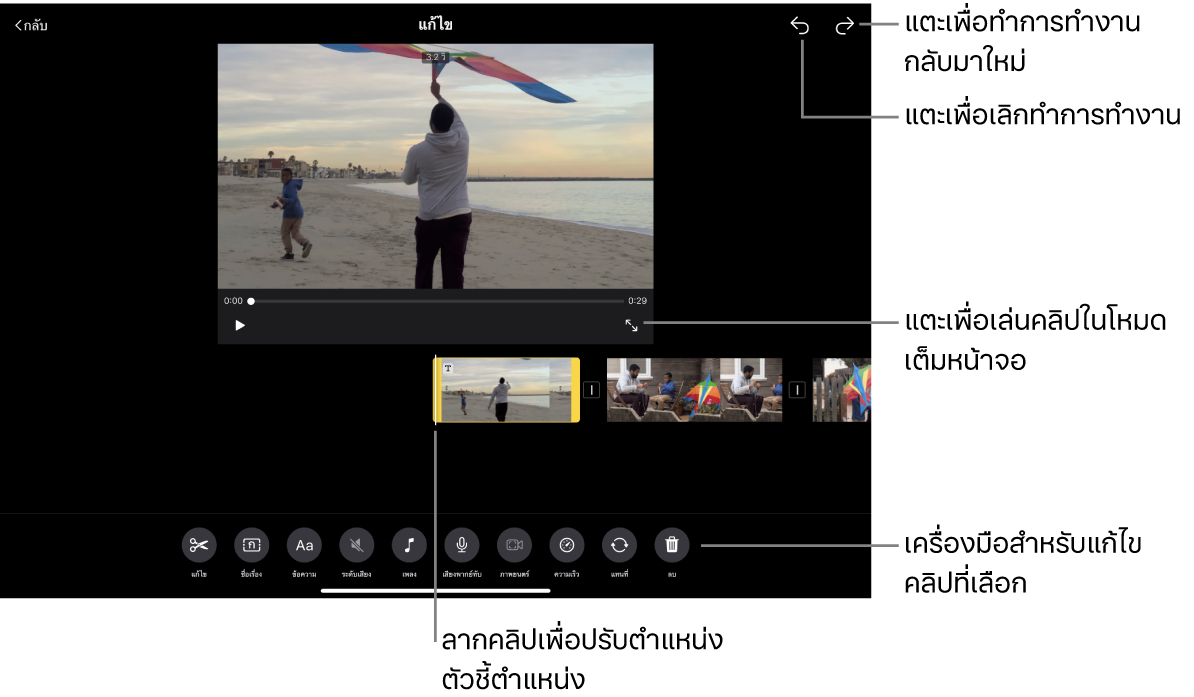
Task: Click the clip duration badge on the preview
Action: (436, 57)
